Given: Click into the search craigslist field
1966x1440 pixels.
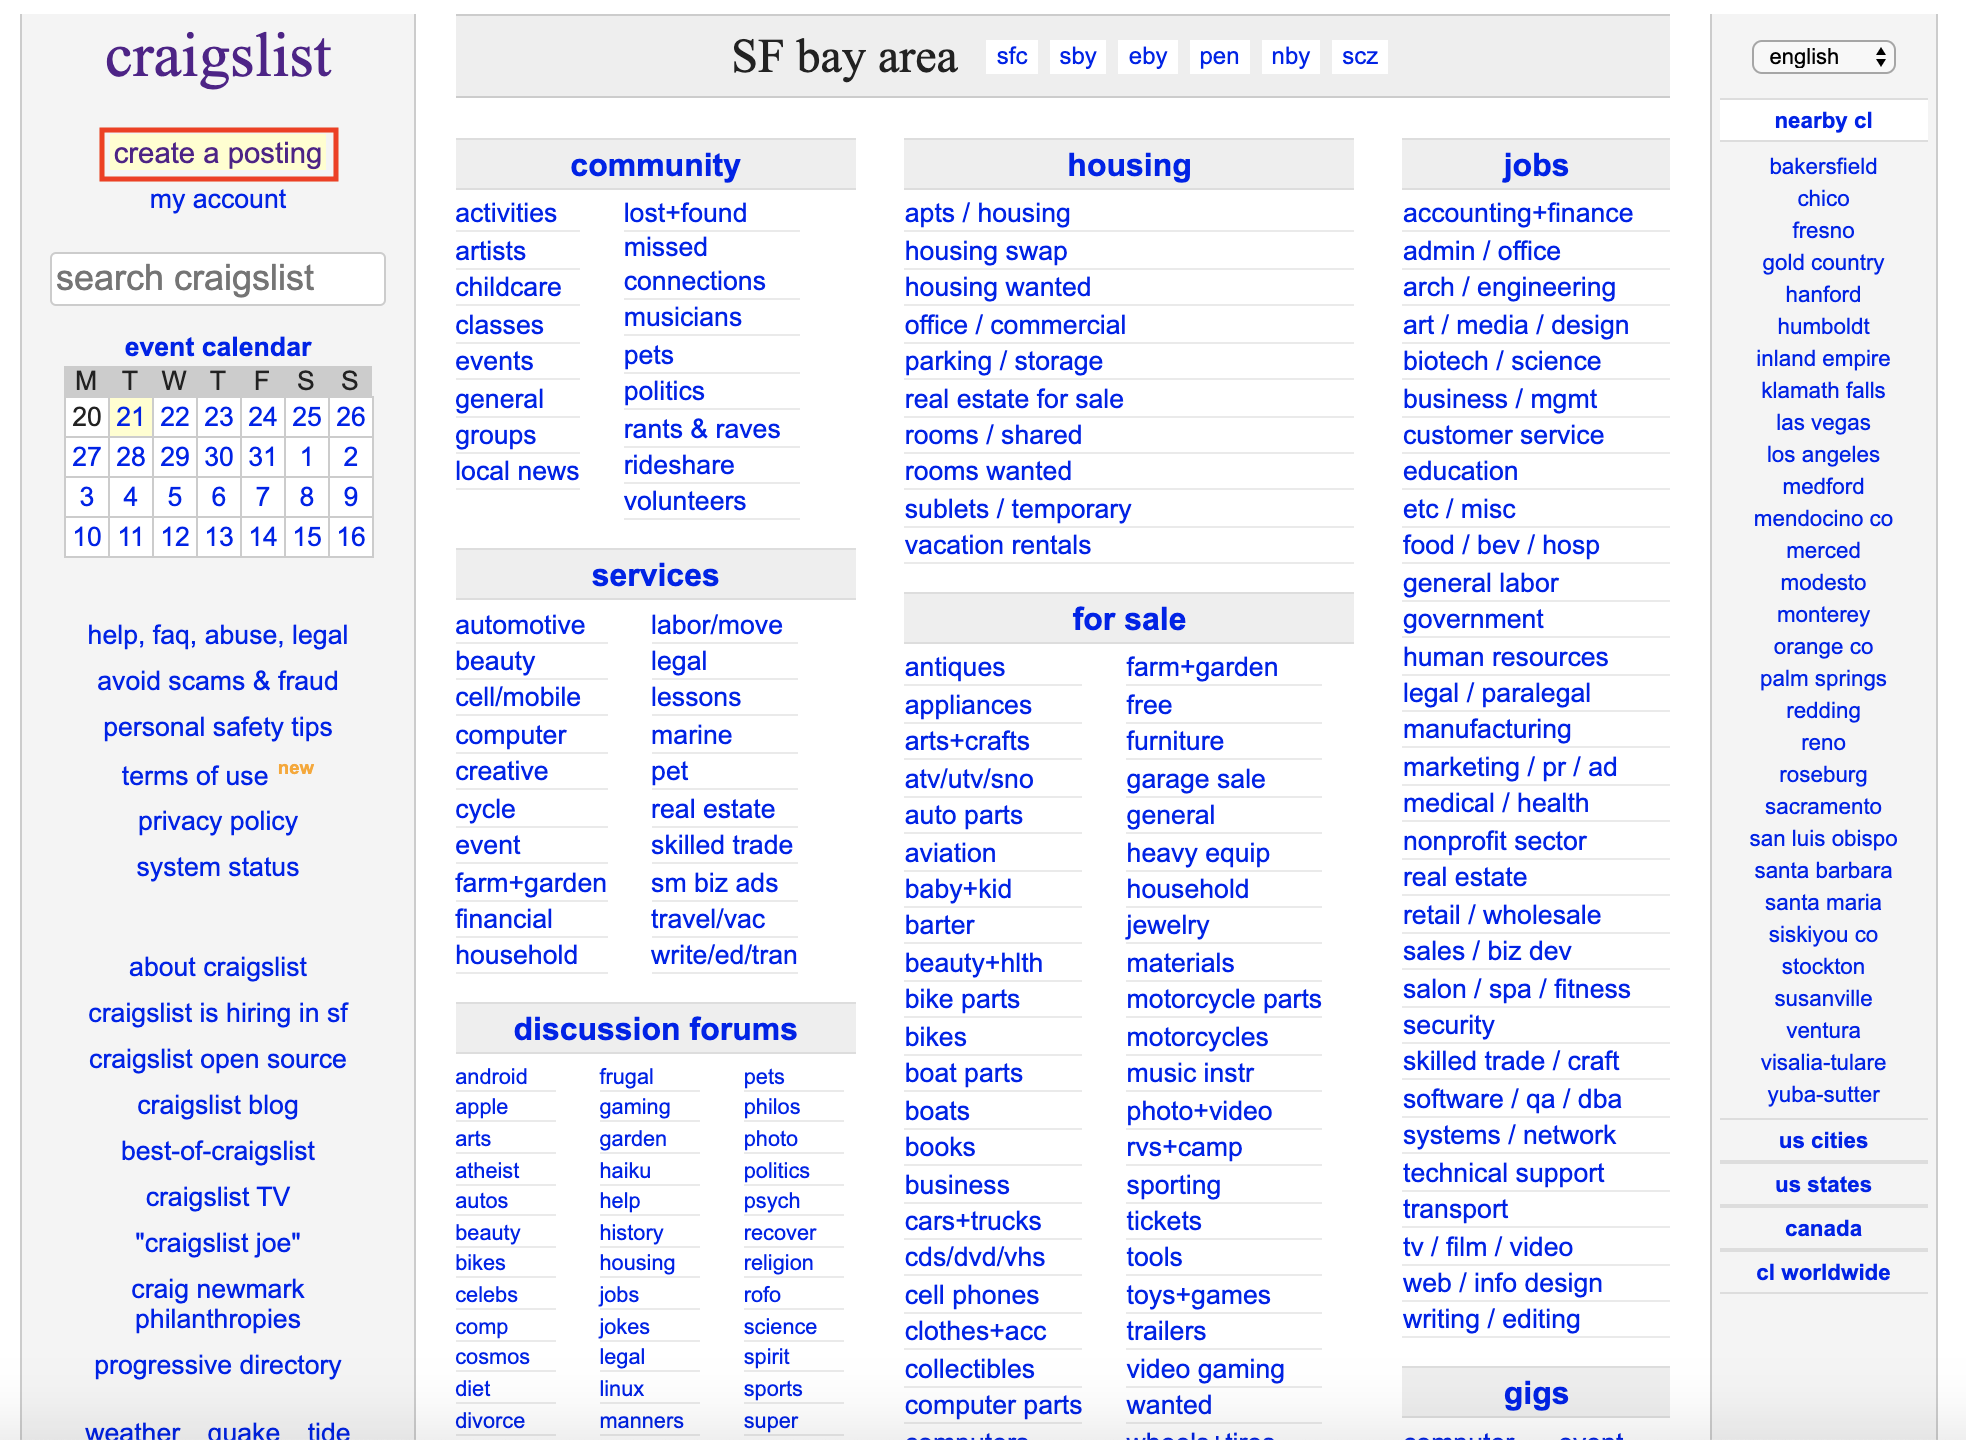Looking at the screenshot, I should click(x=218, y=278).
